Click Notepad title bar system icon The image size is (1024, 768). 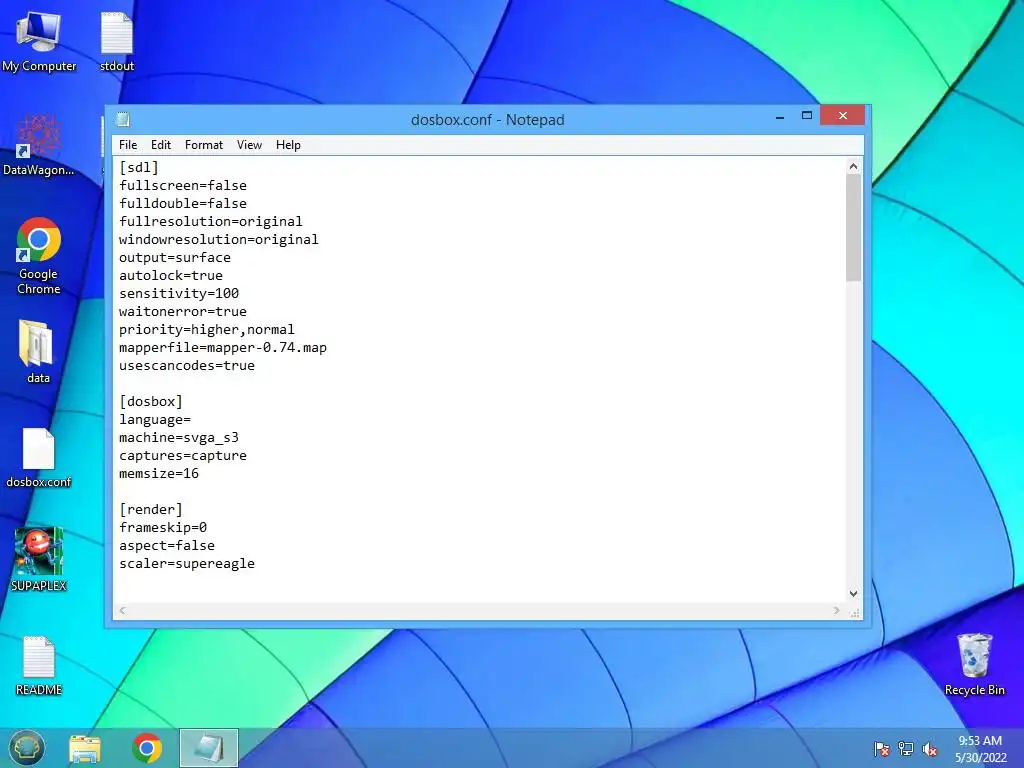pyautogui.click(x=123, y=120)
